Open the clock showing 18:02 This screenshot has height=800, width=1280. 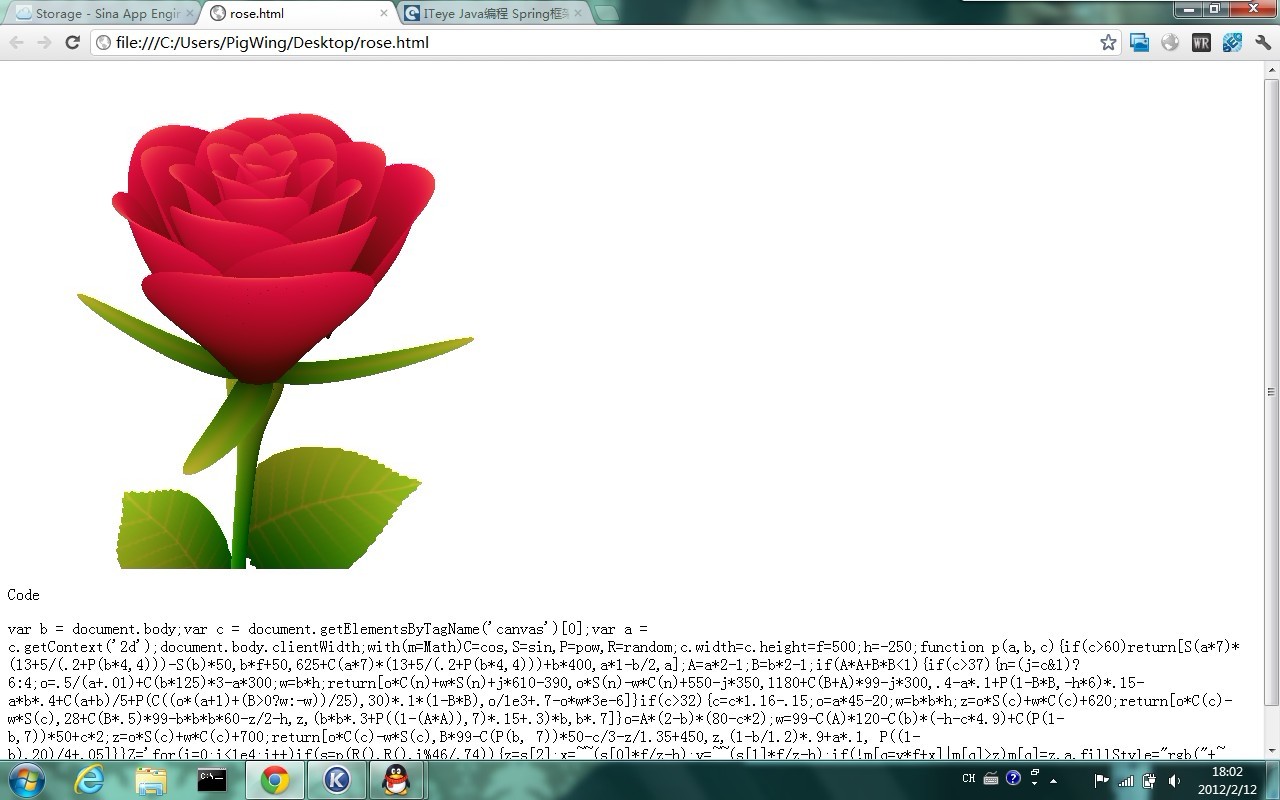(x=1227, y=780)
